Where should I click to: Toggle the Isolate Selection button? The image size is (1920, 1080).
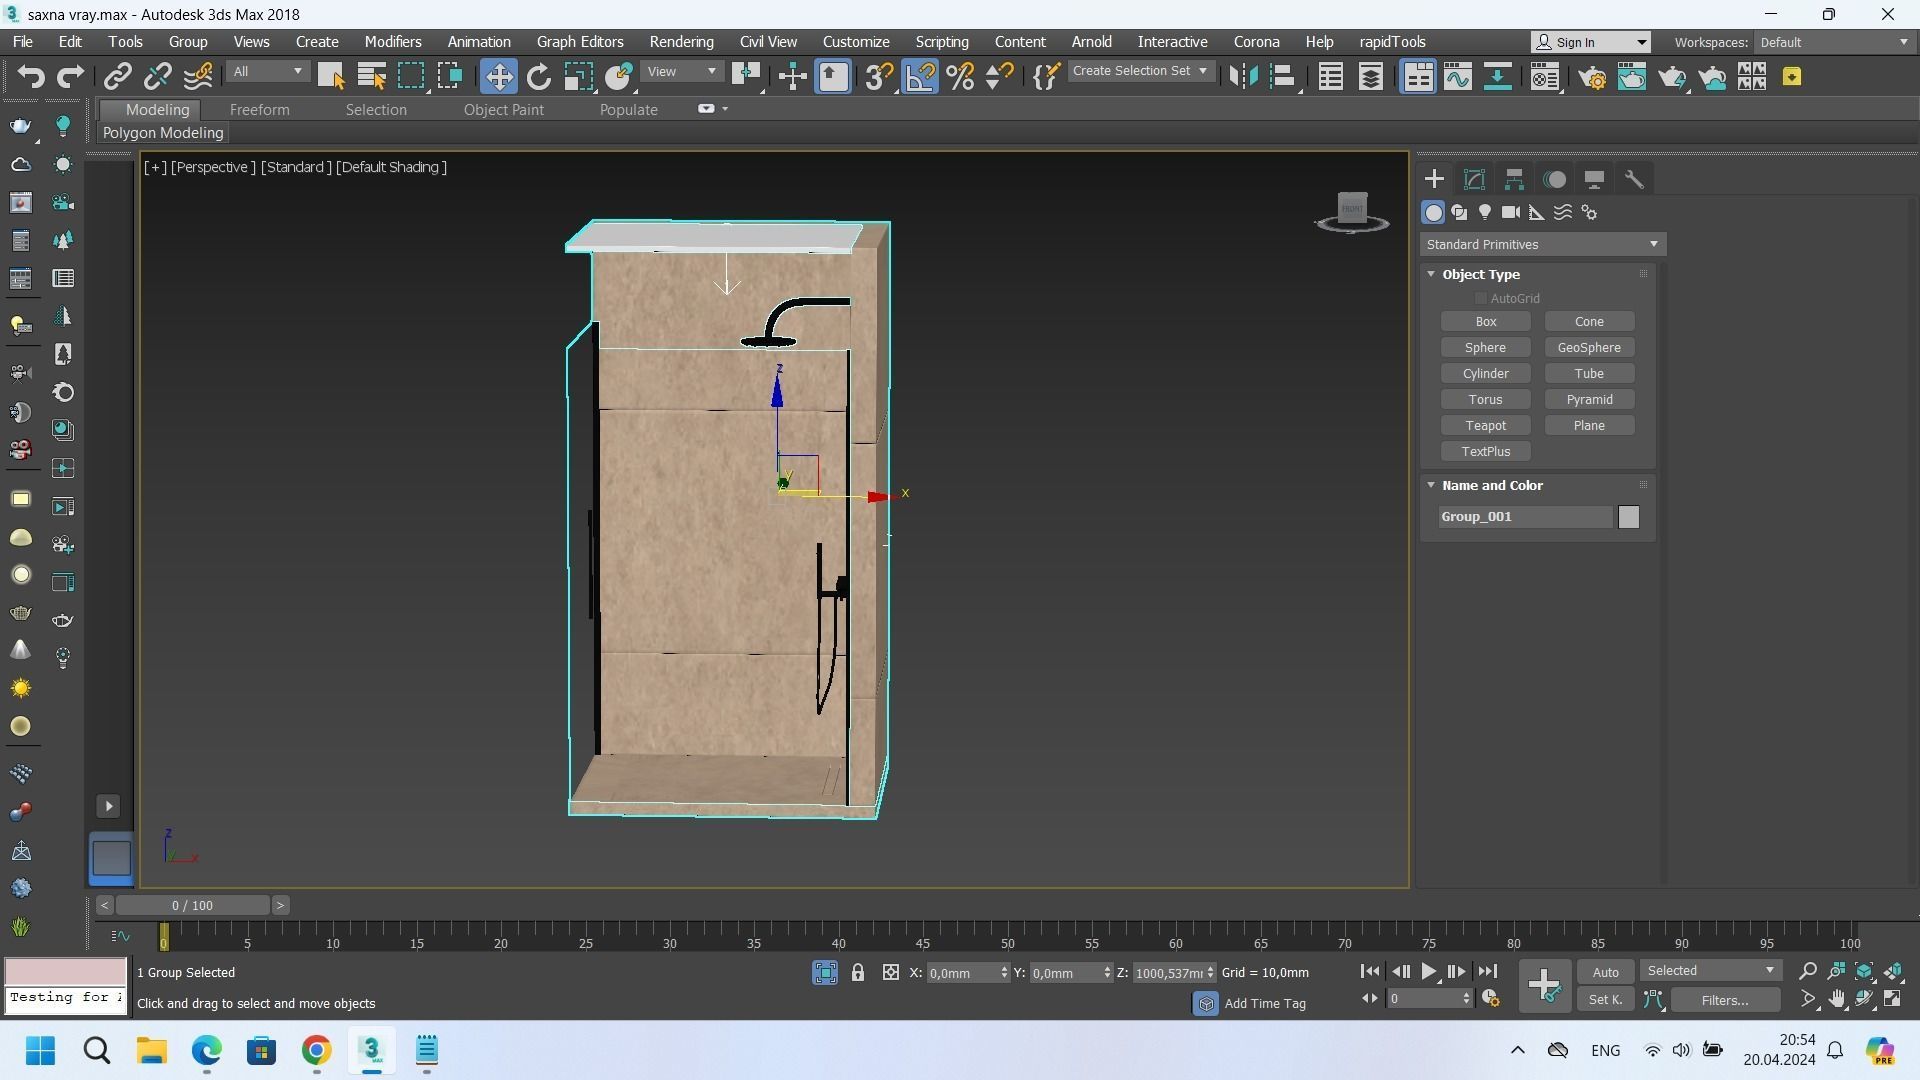(825, 973)
